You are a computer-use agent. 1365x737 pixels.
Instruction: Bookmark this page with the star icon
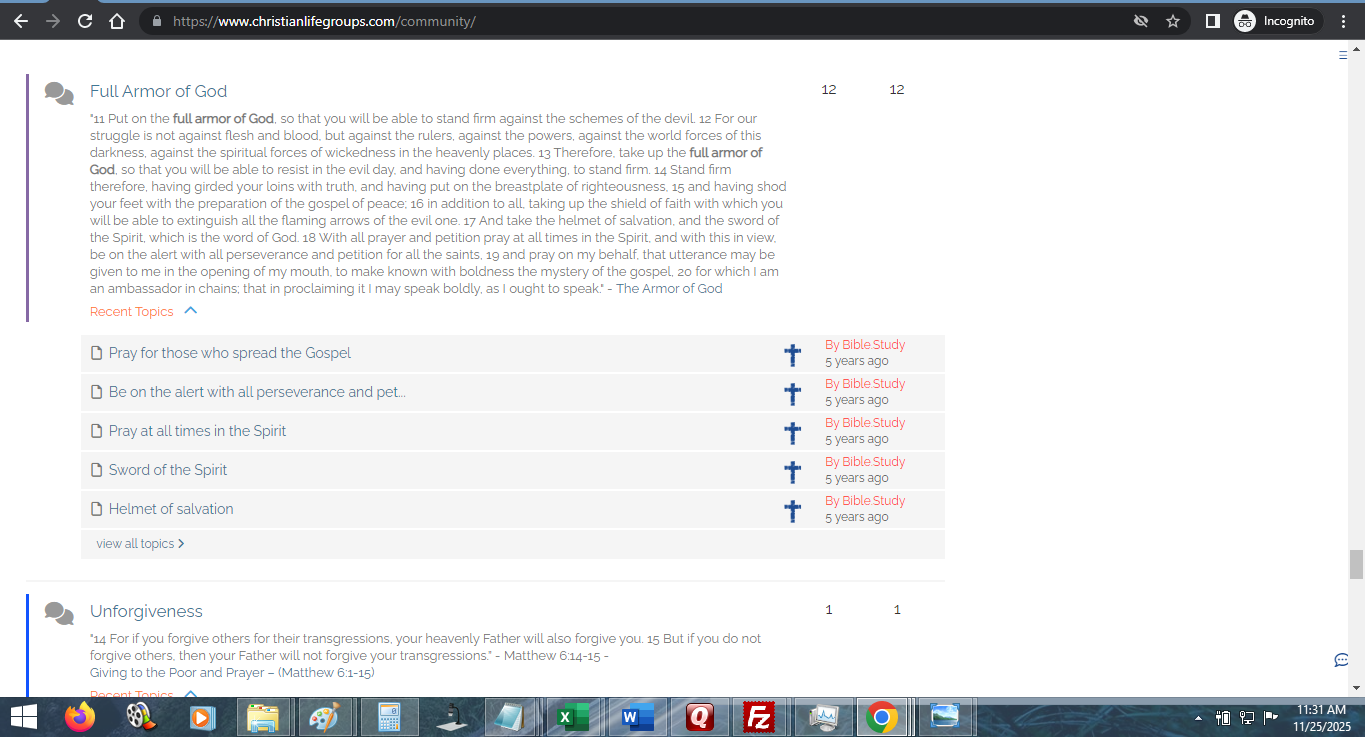coord(1173,21)
